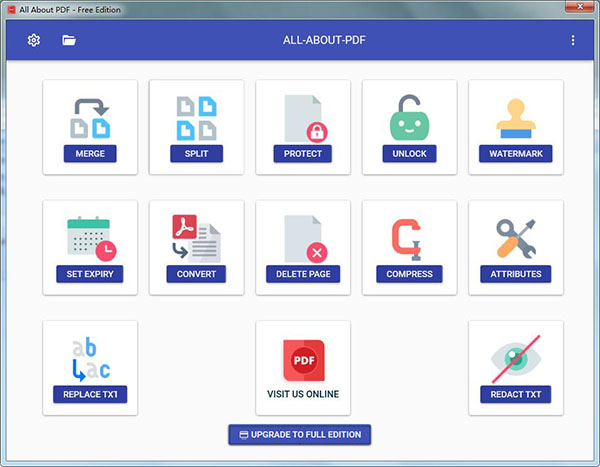Click UPGRADE TO FULL EDITION button
Viewport: 600px width, 467px height.
click(x=300, y=434)
